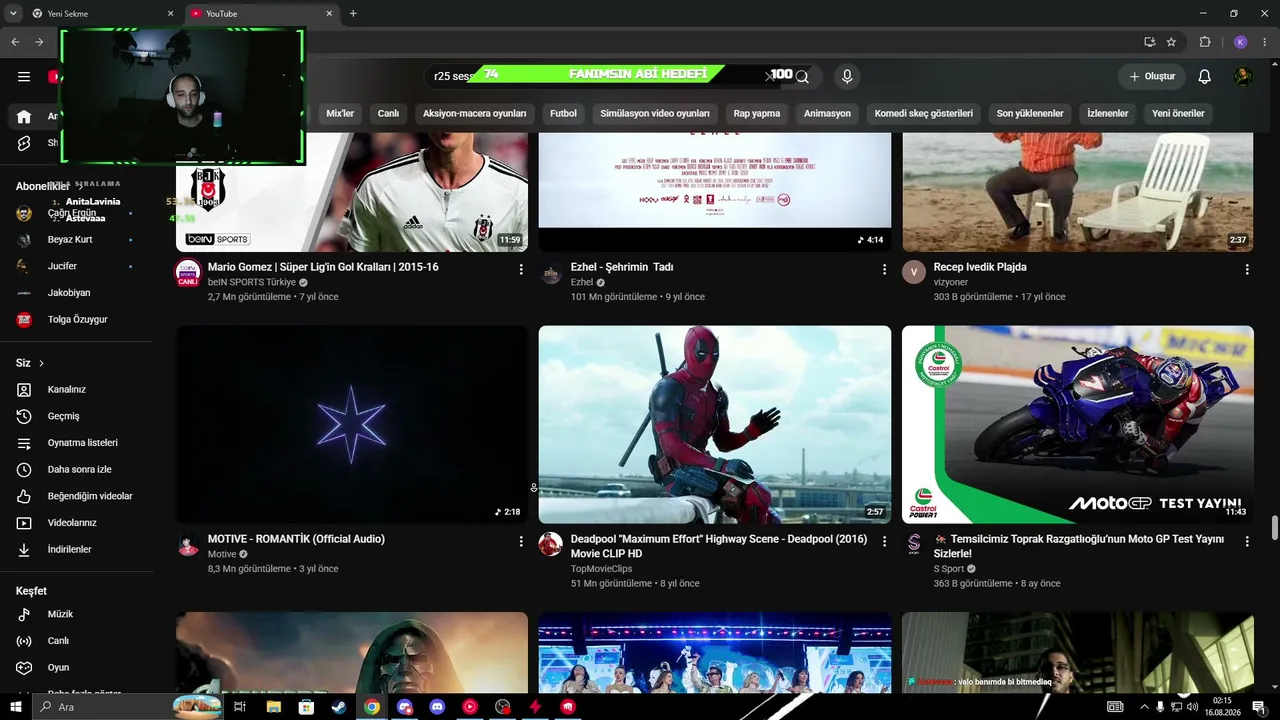Select the İzlenenler filter chip
This screenshot has height=720, width=1280.
coord(1108,114)
